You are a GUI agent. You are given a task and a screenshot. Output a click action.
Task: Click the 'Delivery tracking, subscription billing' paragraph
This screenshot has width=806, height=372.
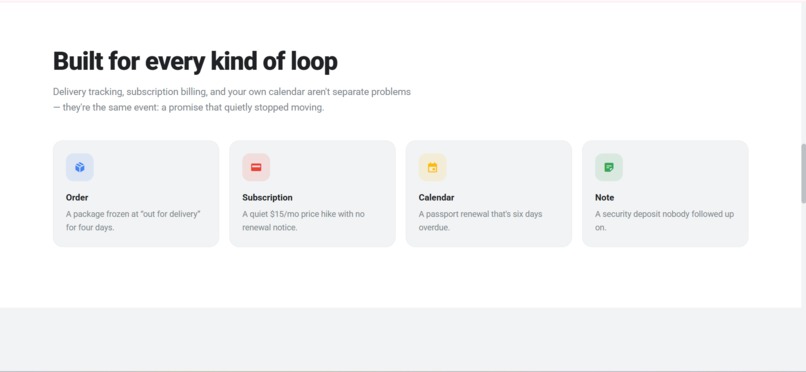click(232, 100)
